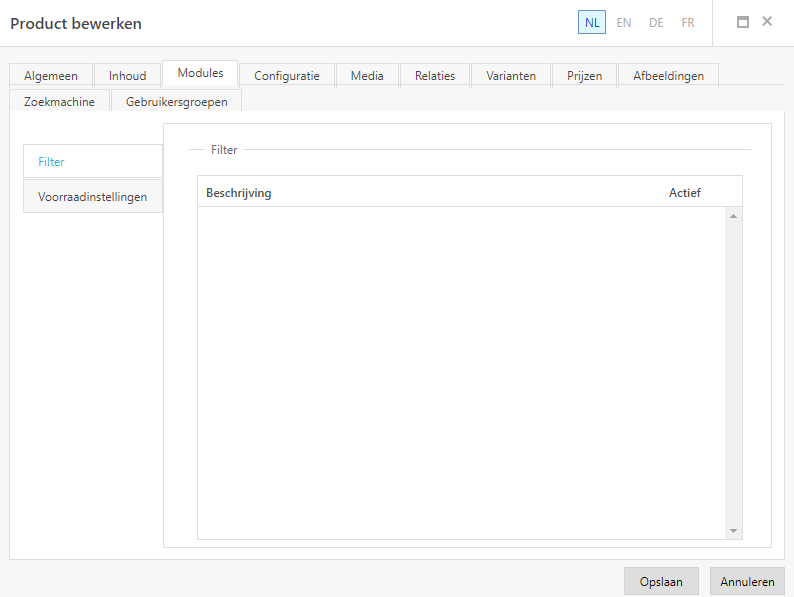Sort by the Actief column header
Screen dimensions: 794x597
pos(685,193)
